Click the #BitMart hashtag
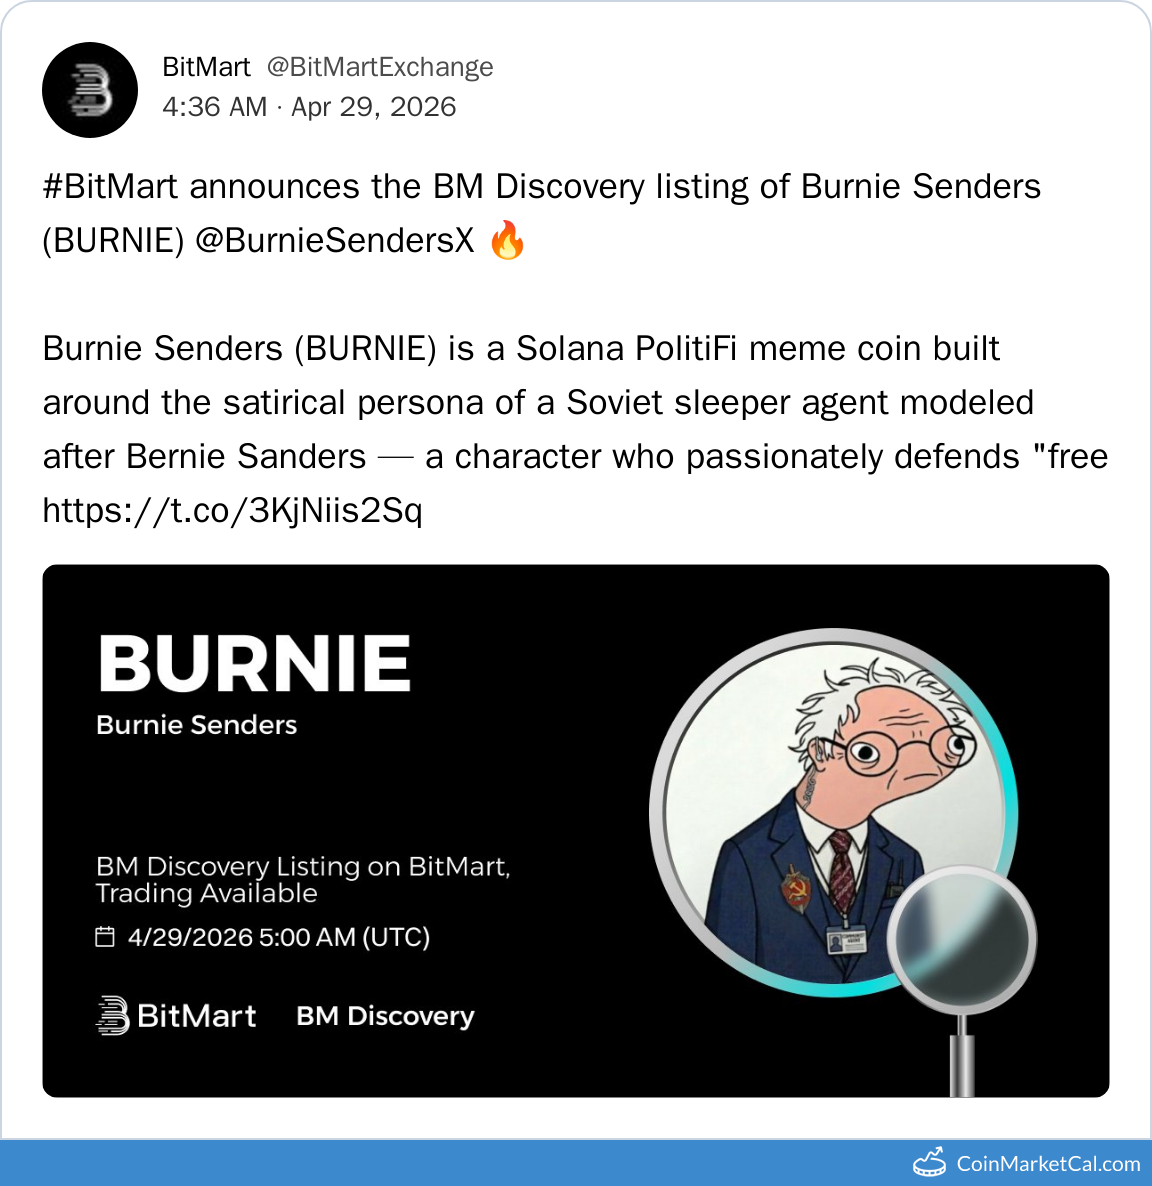The width and height of the screenshot is (1152, 1186). tap(110, 187)
